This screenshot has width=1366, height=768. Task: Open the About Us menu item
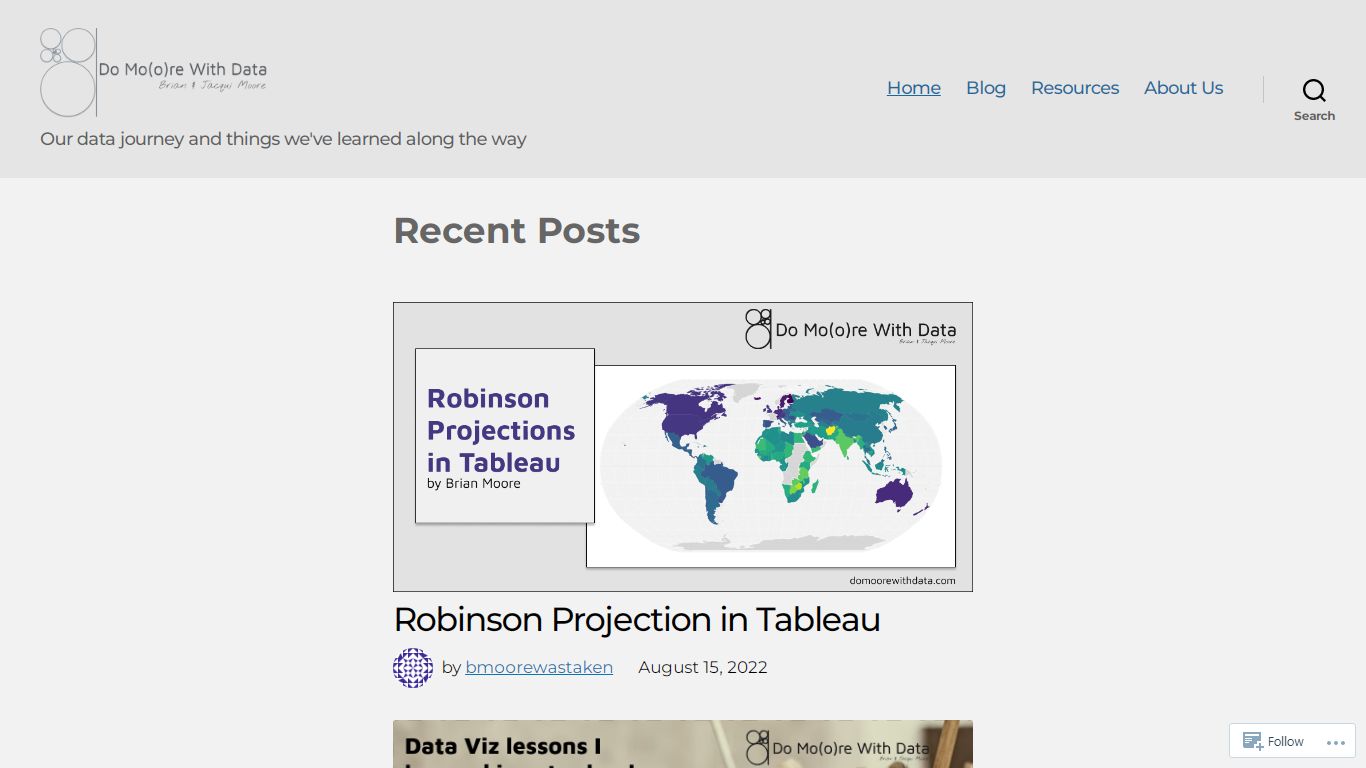click(1183, 88)
